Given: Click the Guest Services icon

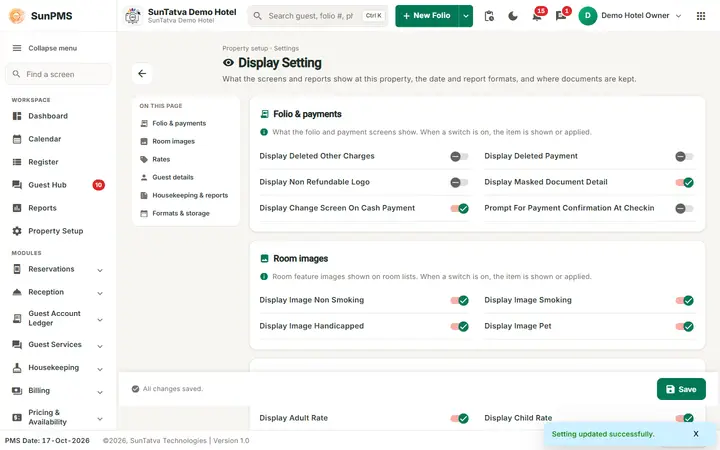Looking at the screenshot, I should click(x=17, y=344).
